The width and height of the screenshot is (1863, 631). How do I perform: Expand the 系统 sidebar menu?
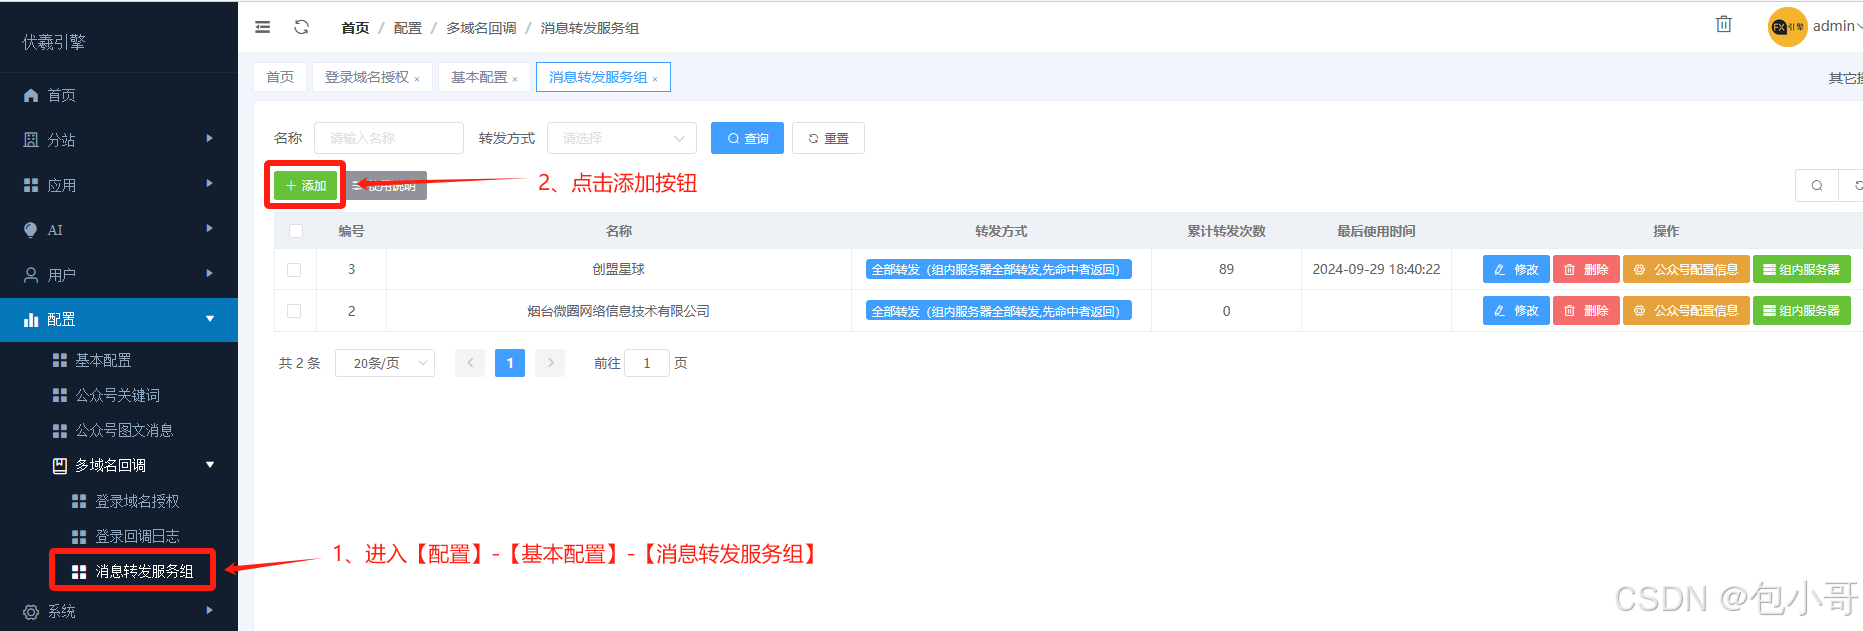point(209,609)
